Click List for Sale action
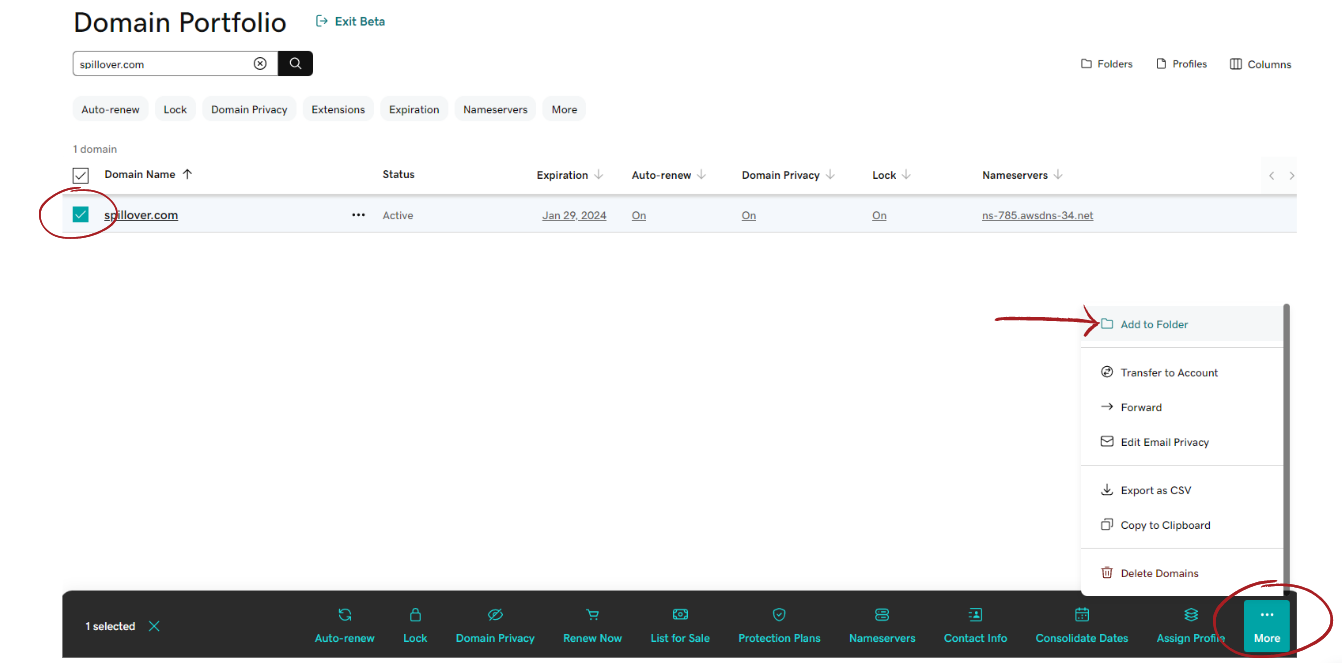Image resolution: width=1342 pixels, height=663 pixels. tap(680, 626)
